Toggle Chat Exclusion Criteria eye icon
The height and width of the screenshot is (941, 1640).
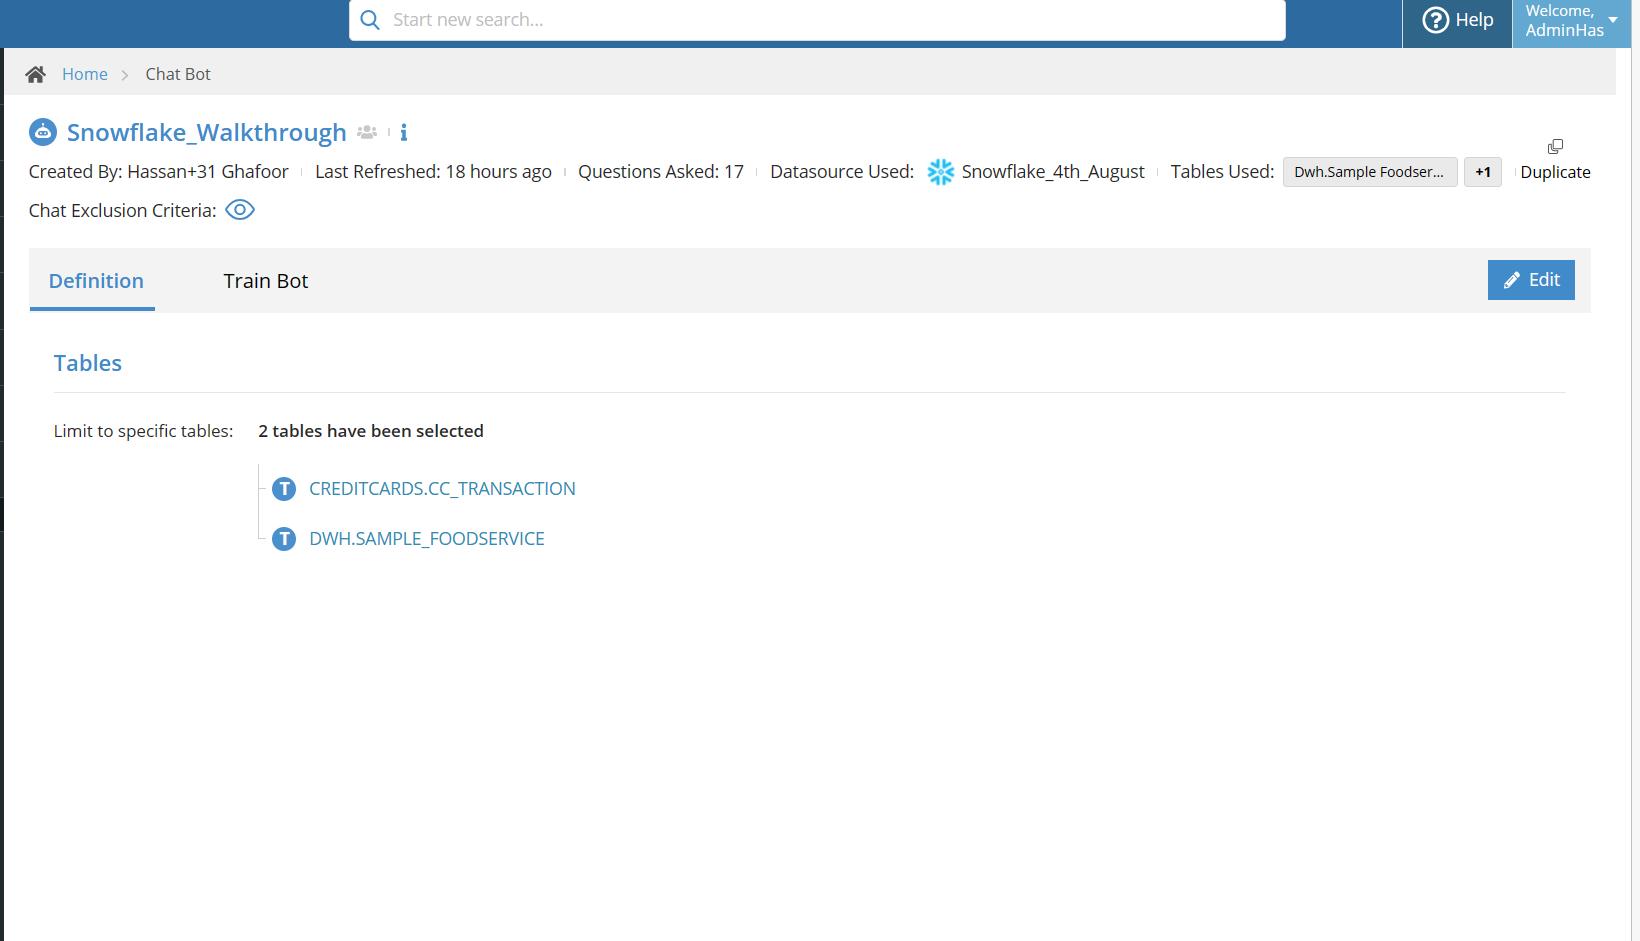(240, 210)
